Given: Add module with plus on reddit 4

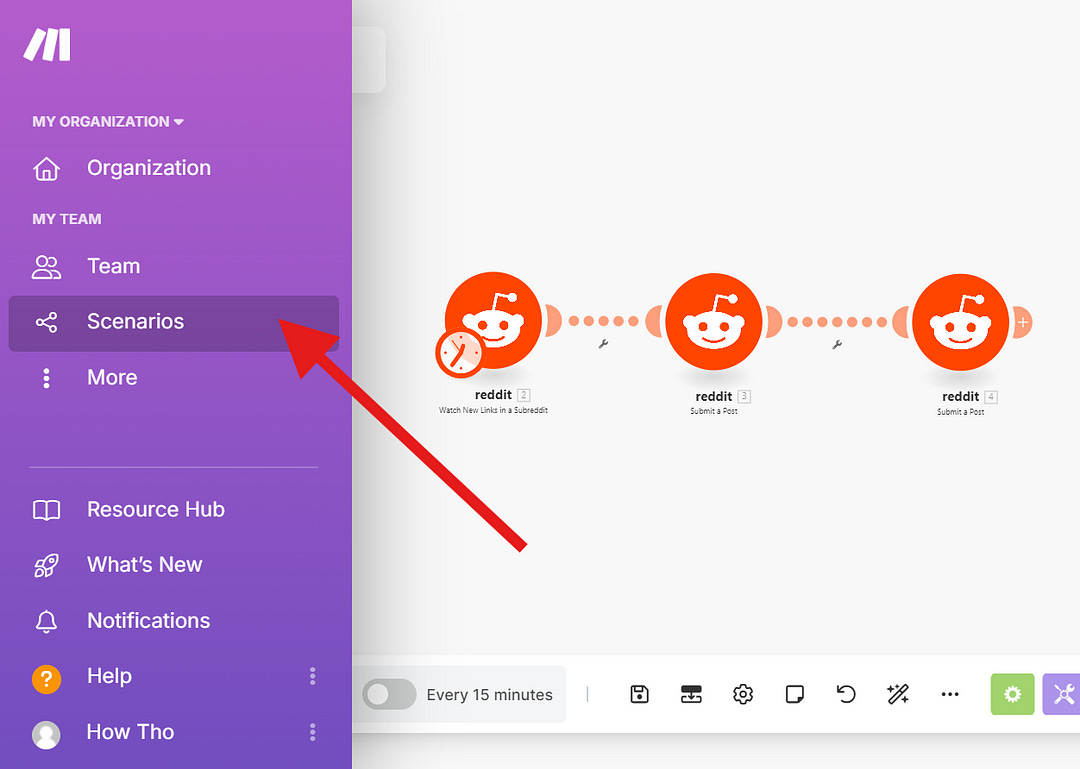Looking at the screenshot, I should tap(1023, 322).
